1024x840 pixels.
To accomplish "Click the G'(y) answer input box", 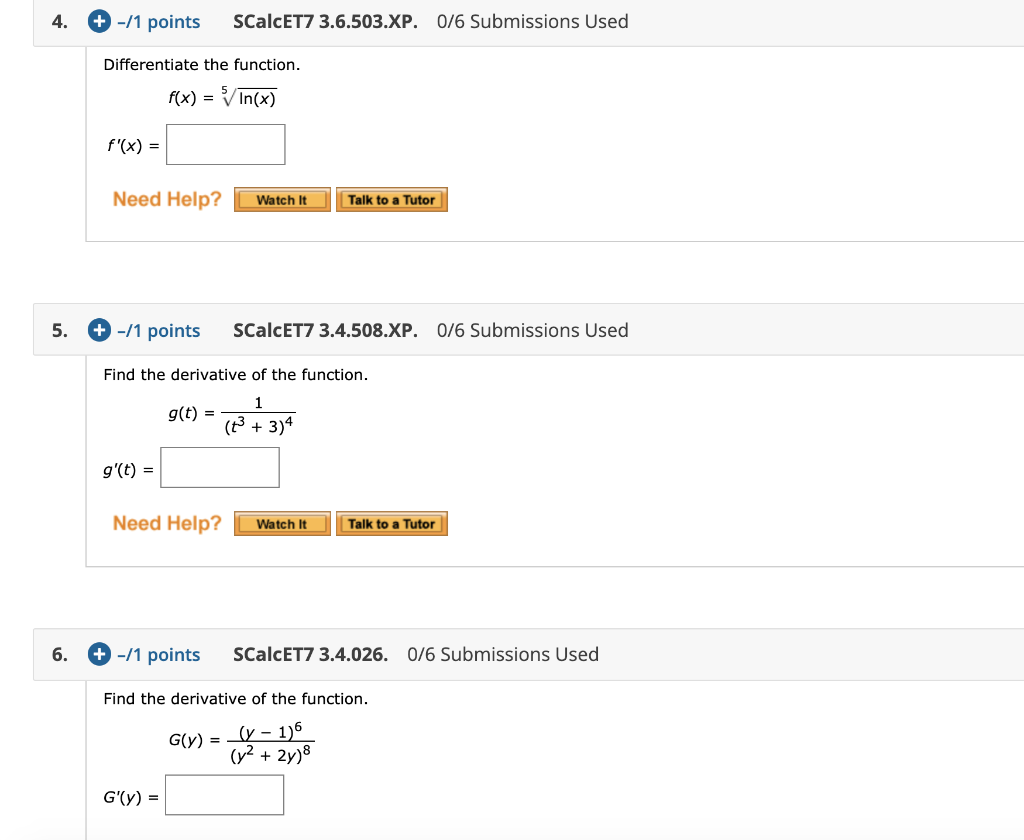I will [x=224, y=794].
